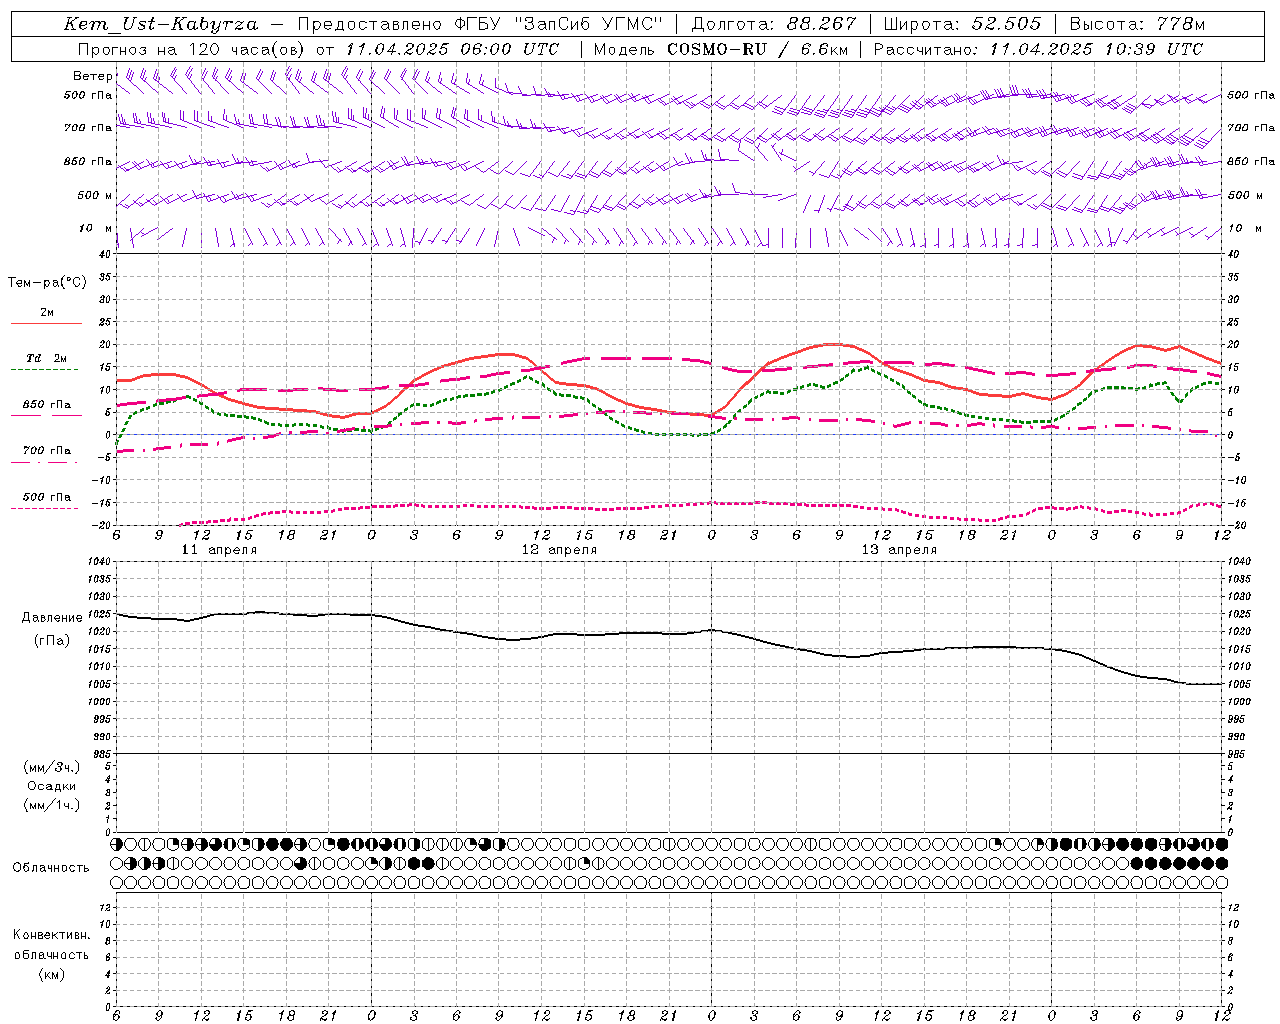Click the '500 м' wind level label on the left
The image size is (1280, 1024).
[95, 195]
